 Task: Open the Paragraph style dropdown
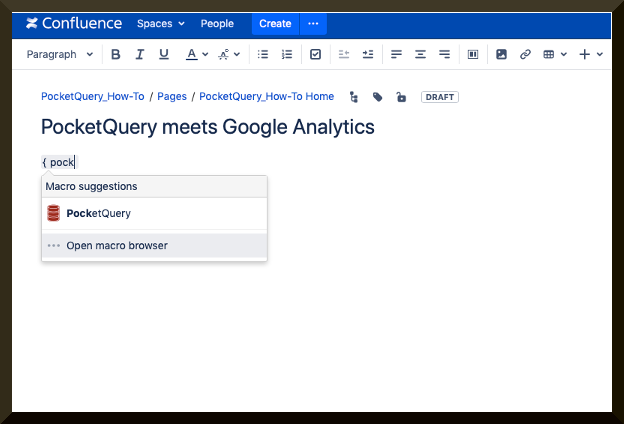60,54
